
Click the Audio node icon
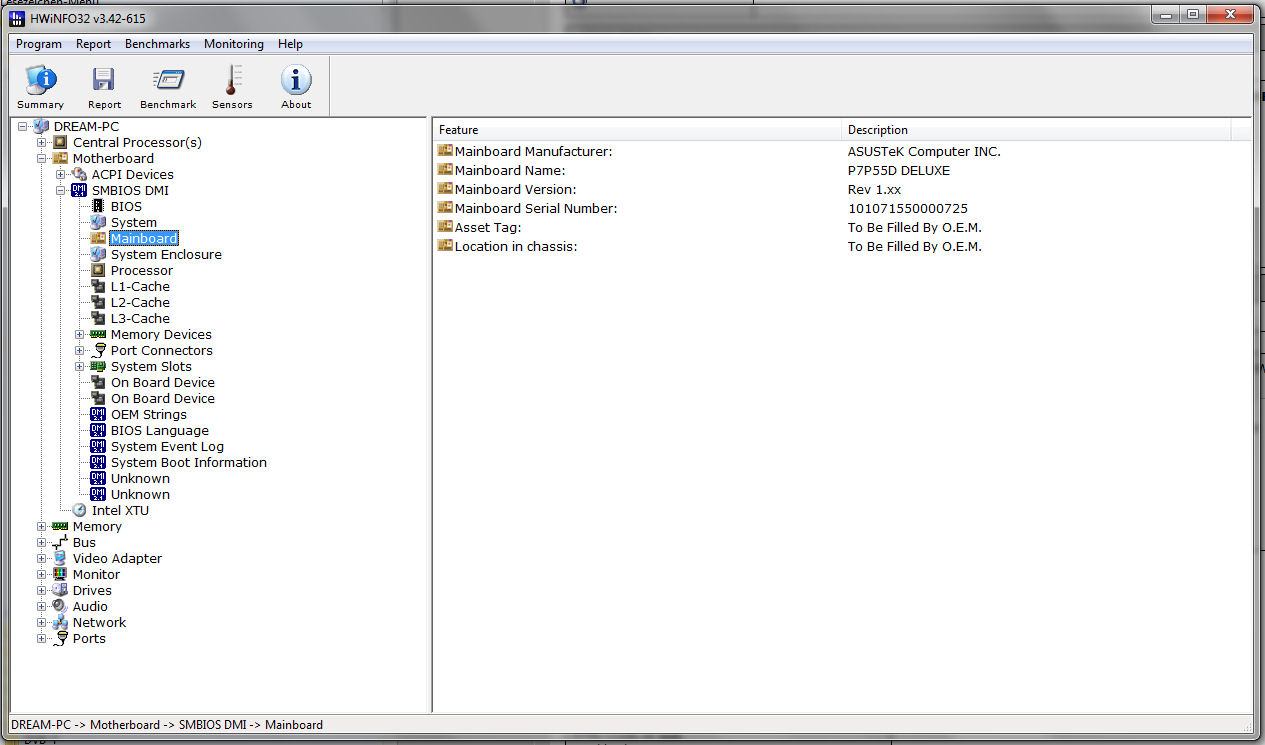pyautogui.click(x=60, y=607)
